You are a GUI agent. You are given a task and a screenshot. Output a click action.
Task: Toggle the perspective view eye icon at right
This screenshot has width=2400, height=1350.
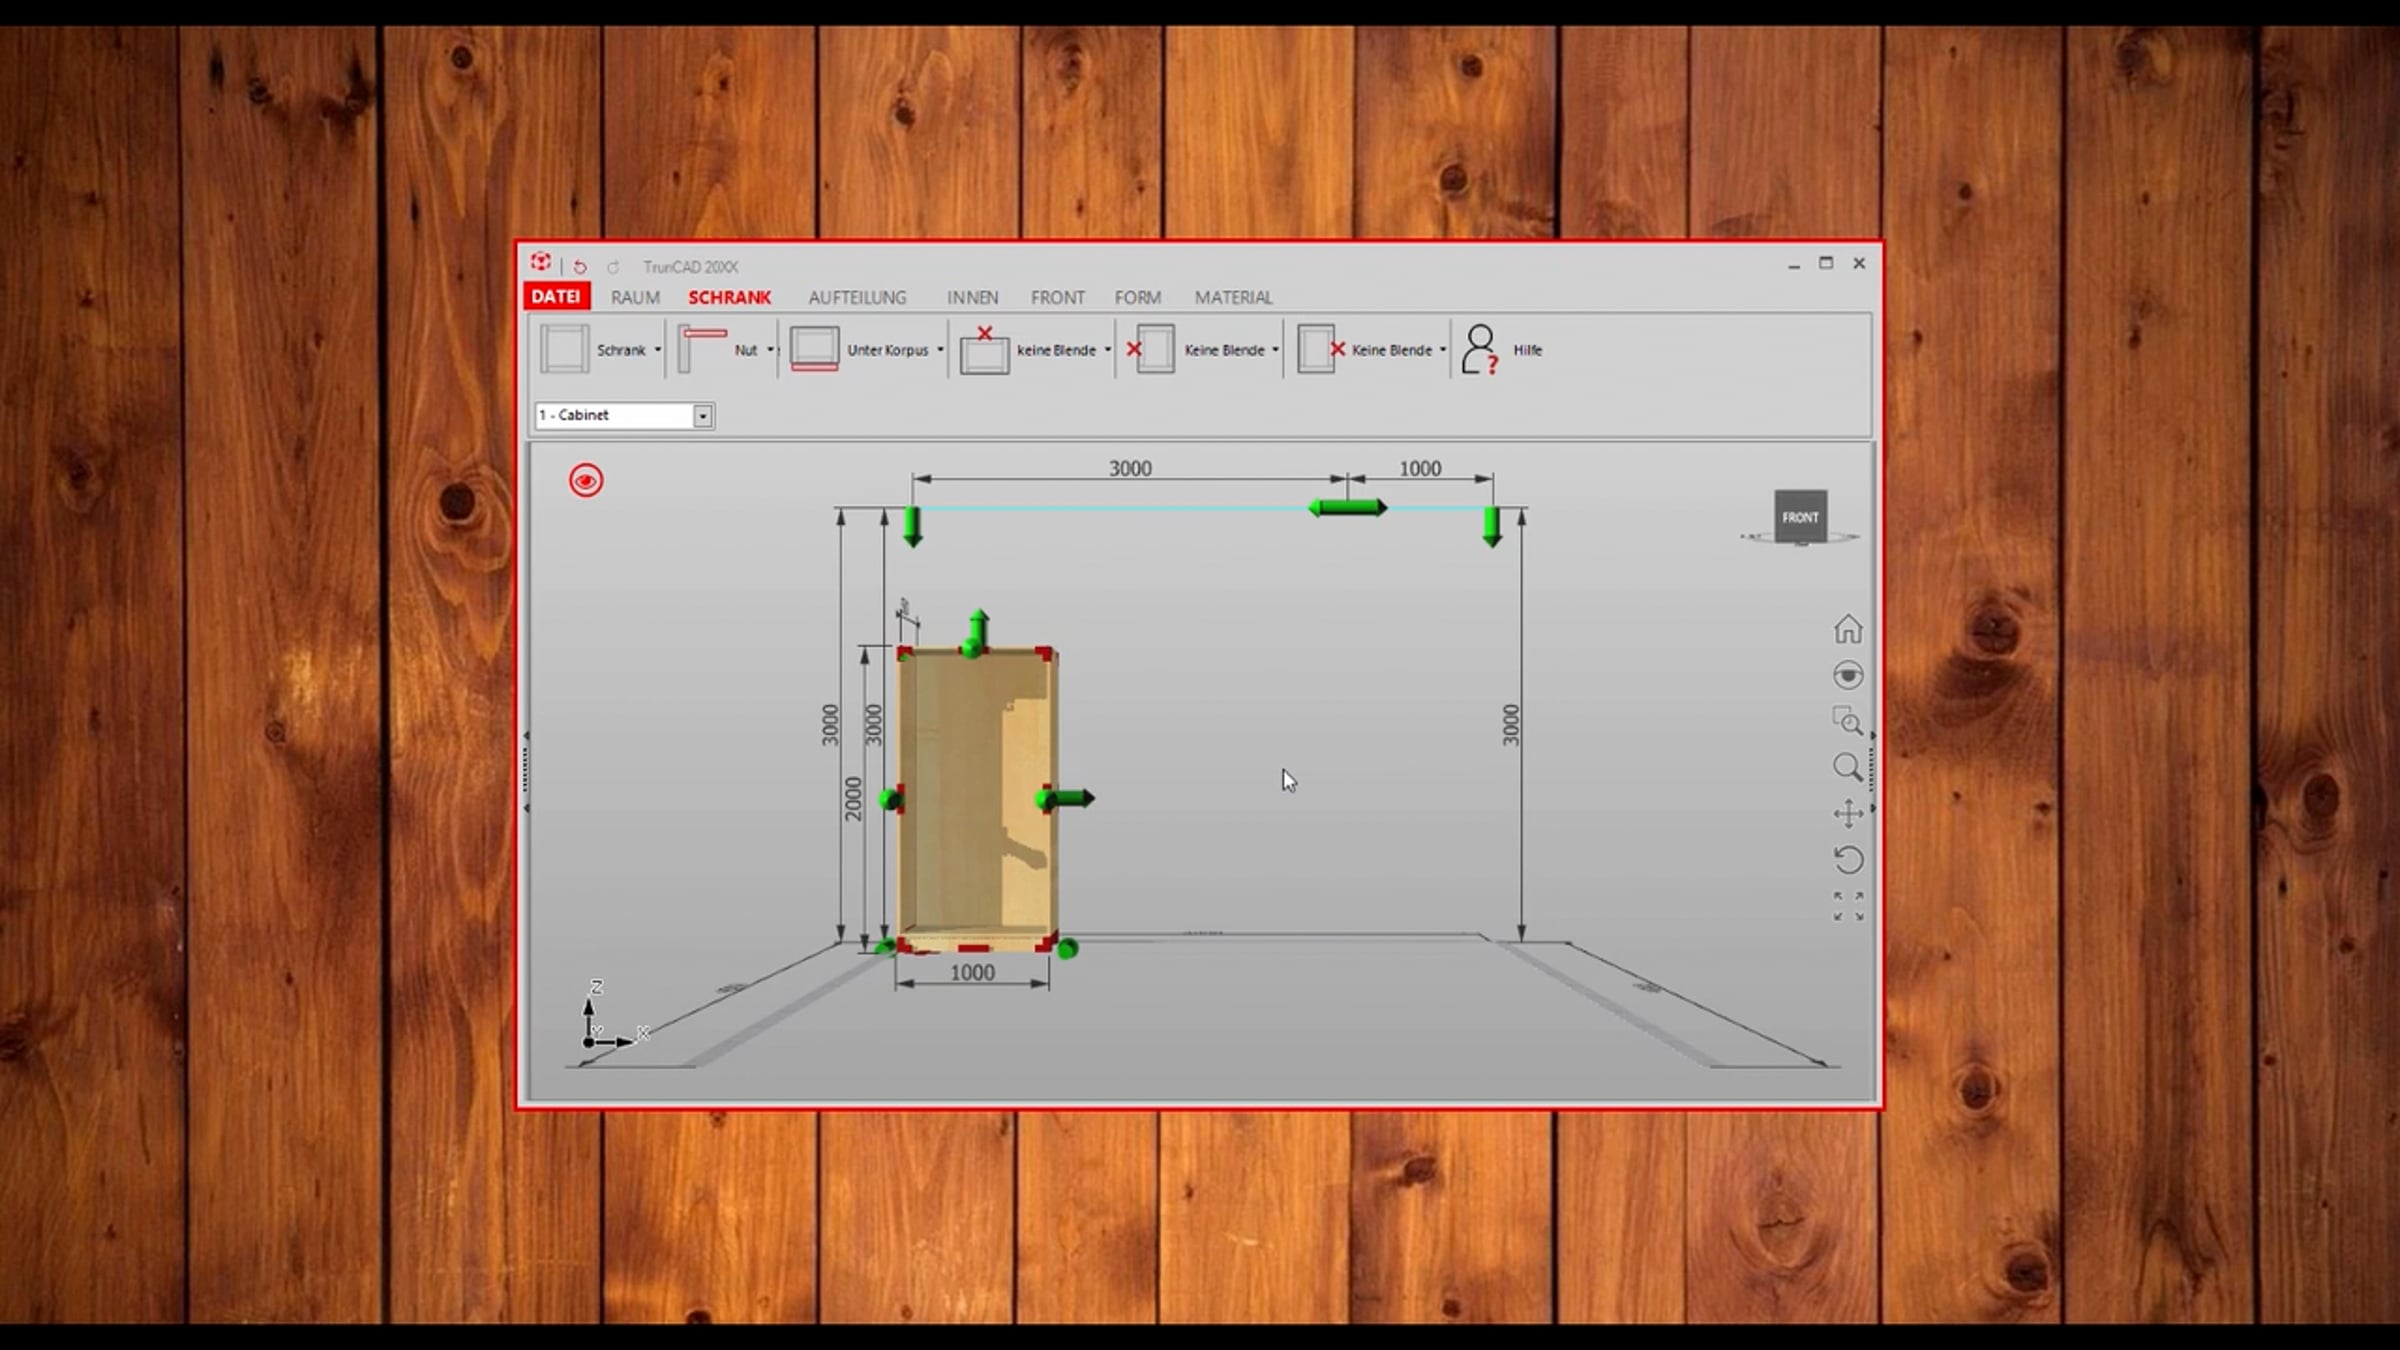[x=1848, y=675]
